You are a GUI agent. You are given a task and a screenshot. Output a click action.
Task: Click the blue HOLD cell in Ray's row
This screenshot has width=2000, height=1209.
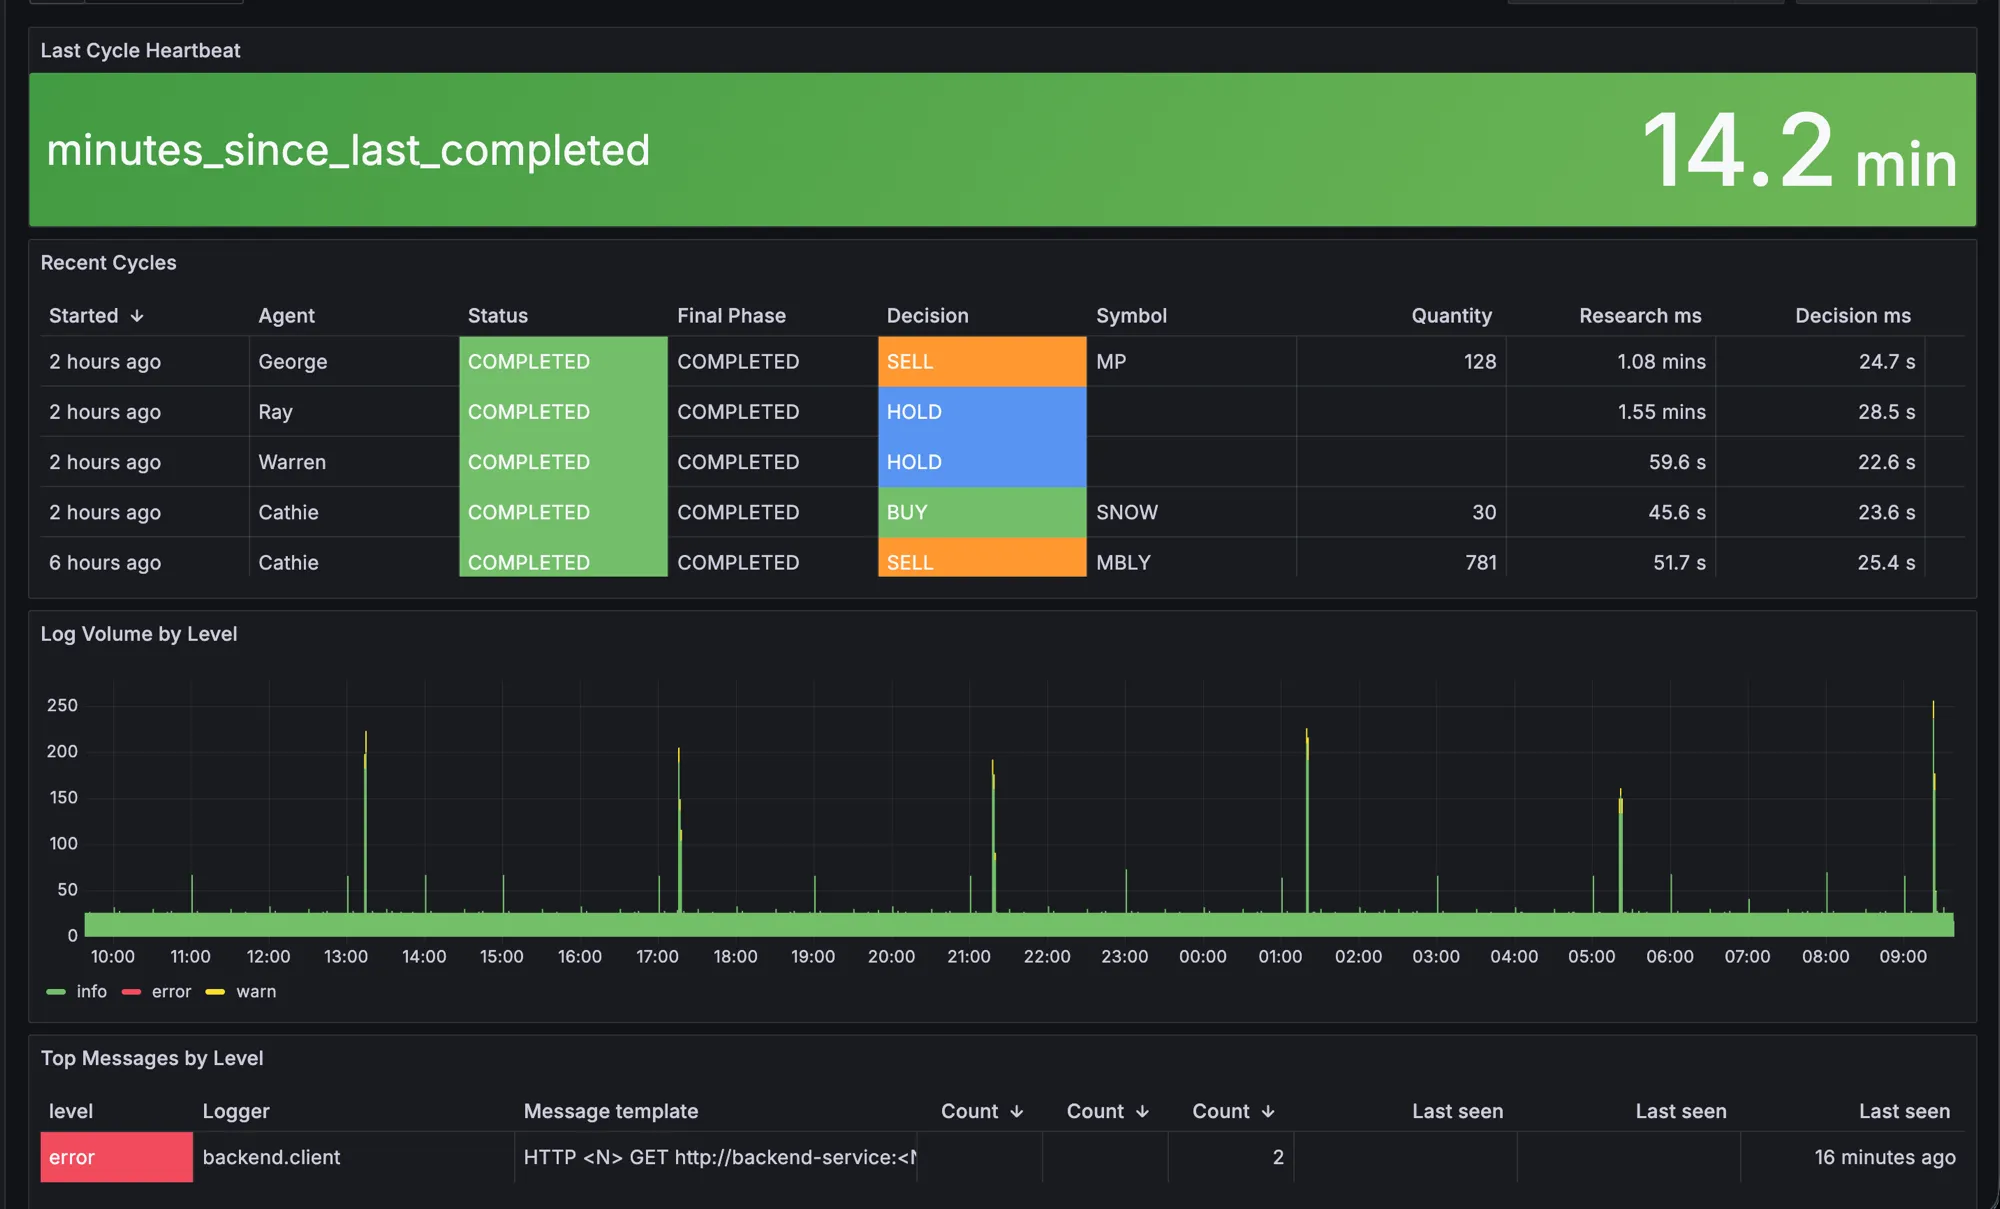click(x=982, y=412)
